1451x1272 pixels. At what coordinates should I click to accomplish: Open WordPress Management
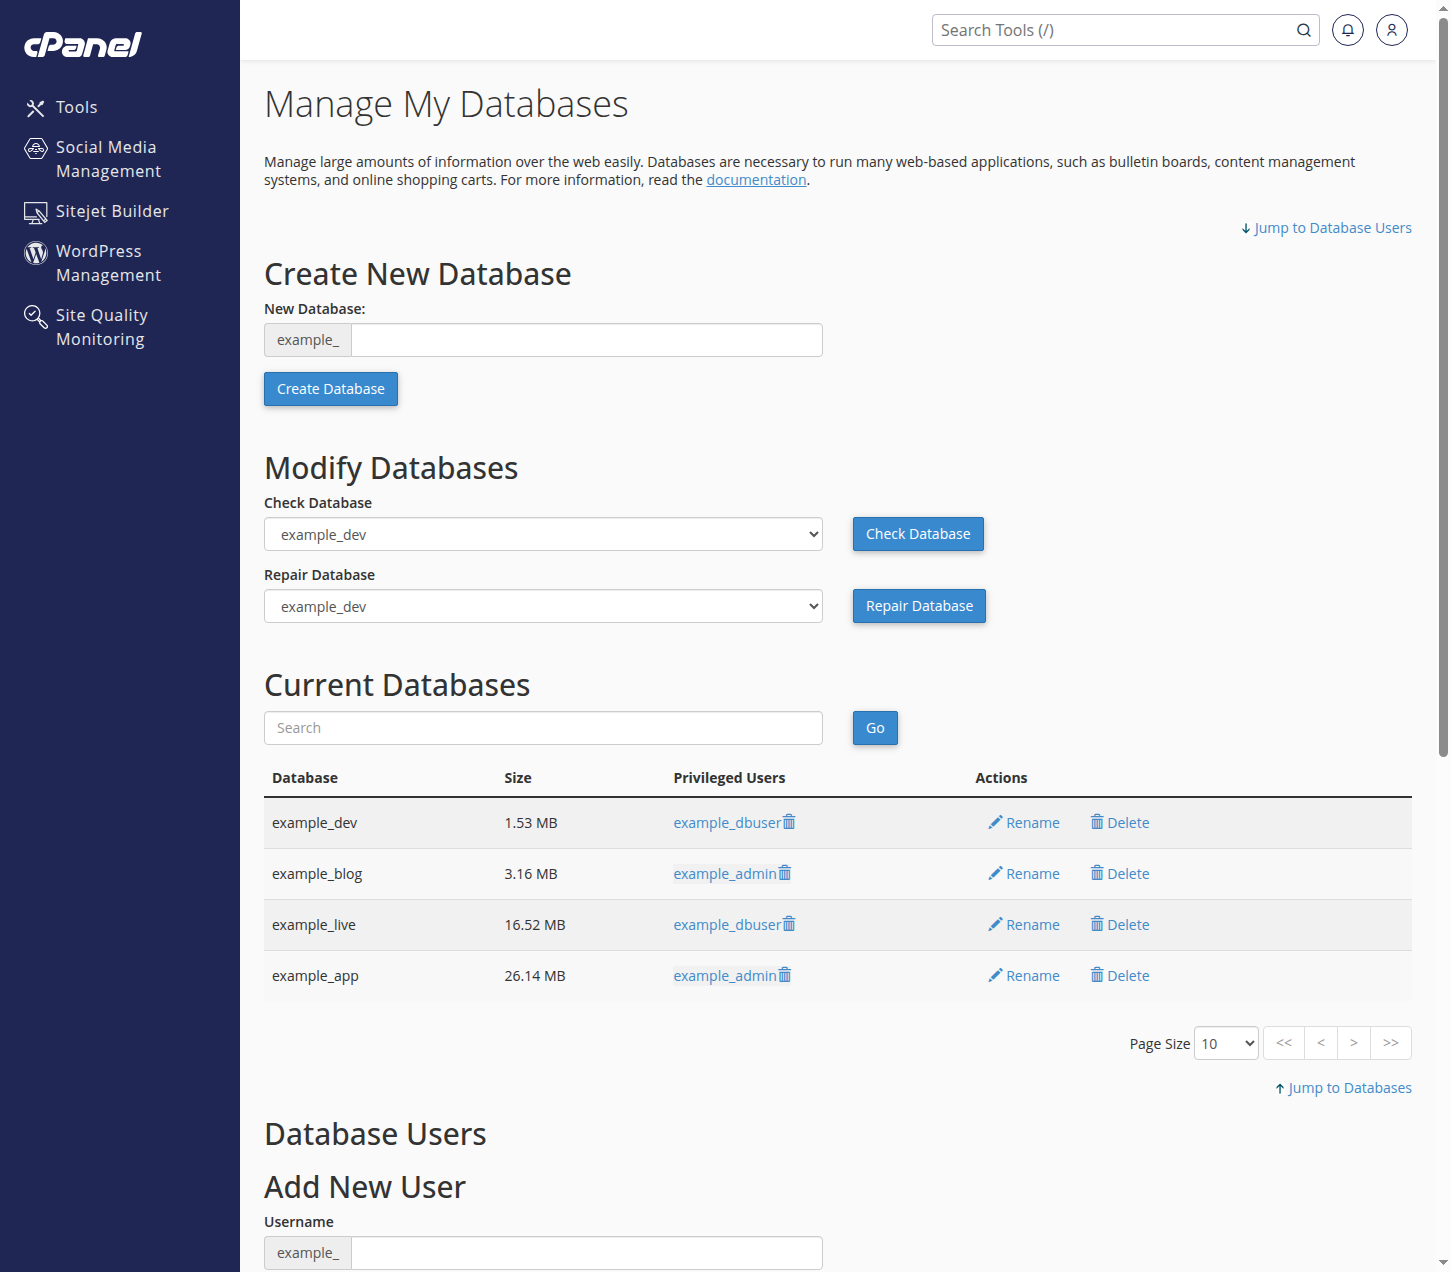tap(108, 263)
